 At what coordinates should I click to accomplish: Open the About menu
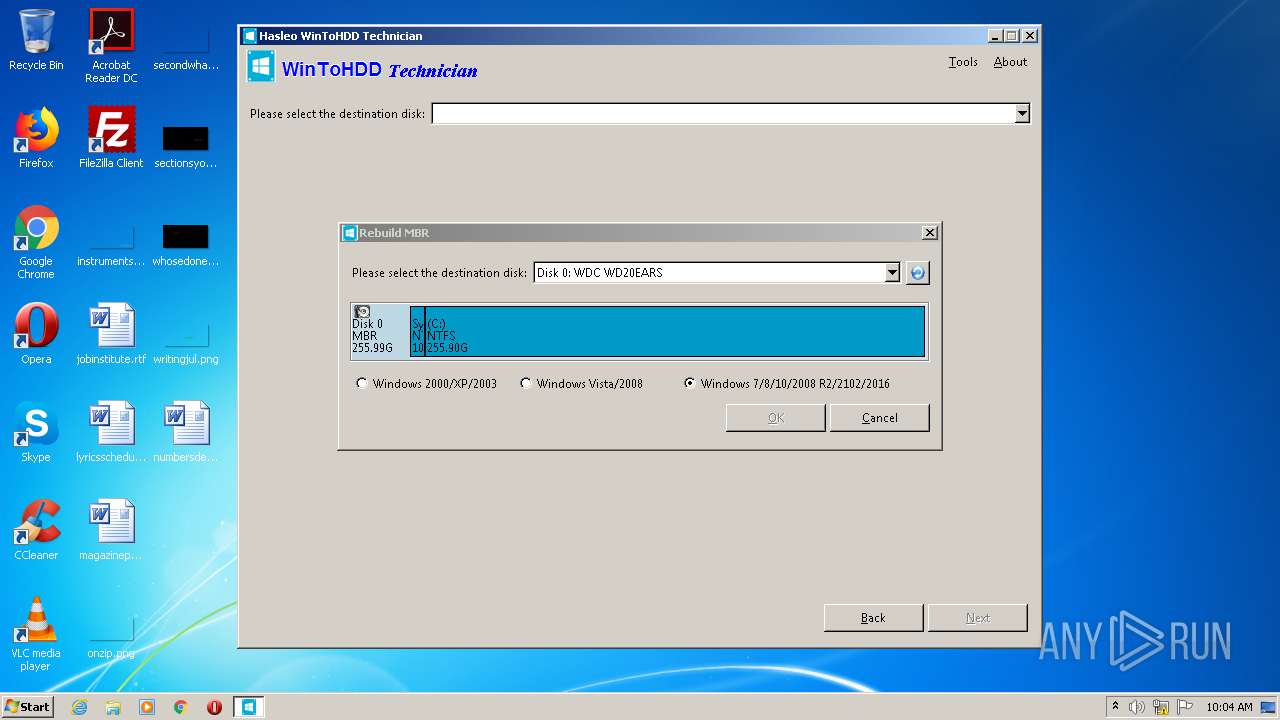1010,62
